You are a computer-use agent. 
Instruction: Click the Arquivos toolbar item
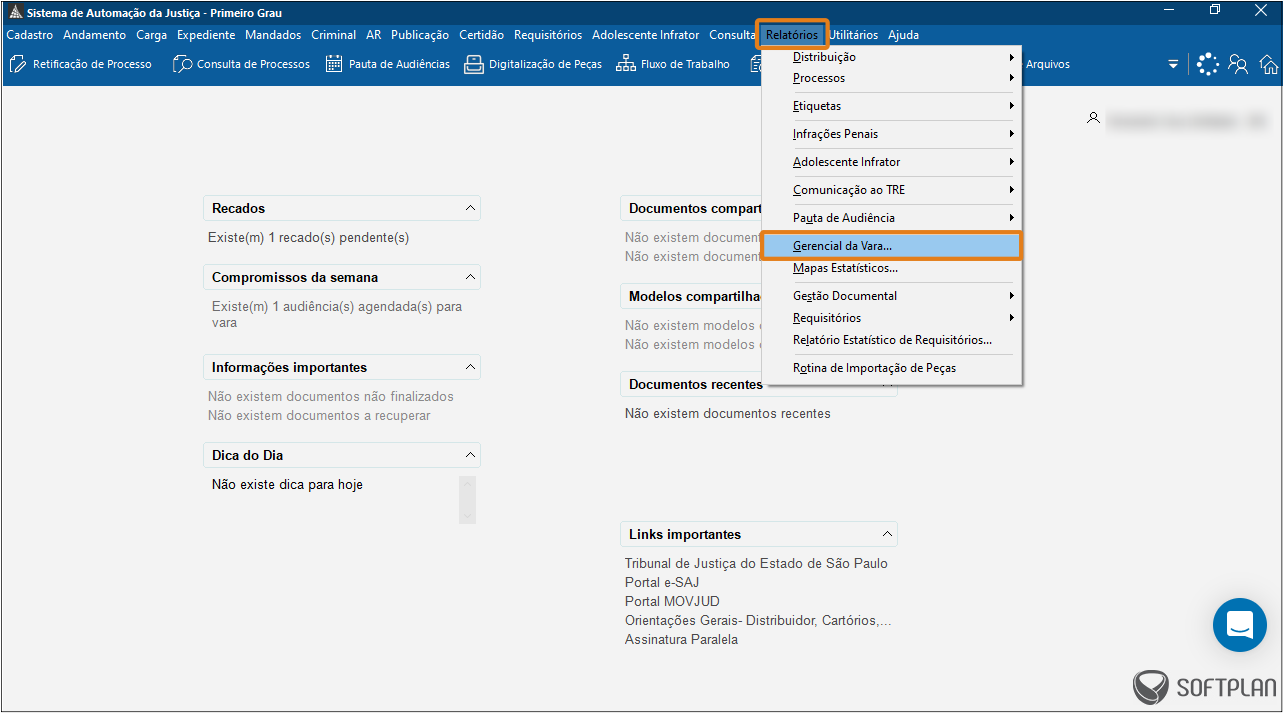(1048, 64)
